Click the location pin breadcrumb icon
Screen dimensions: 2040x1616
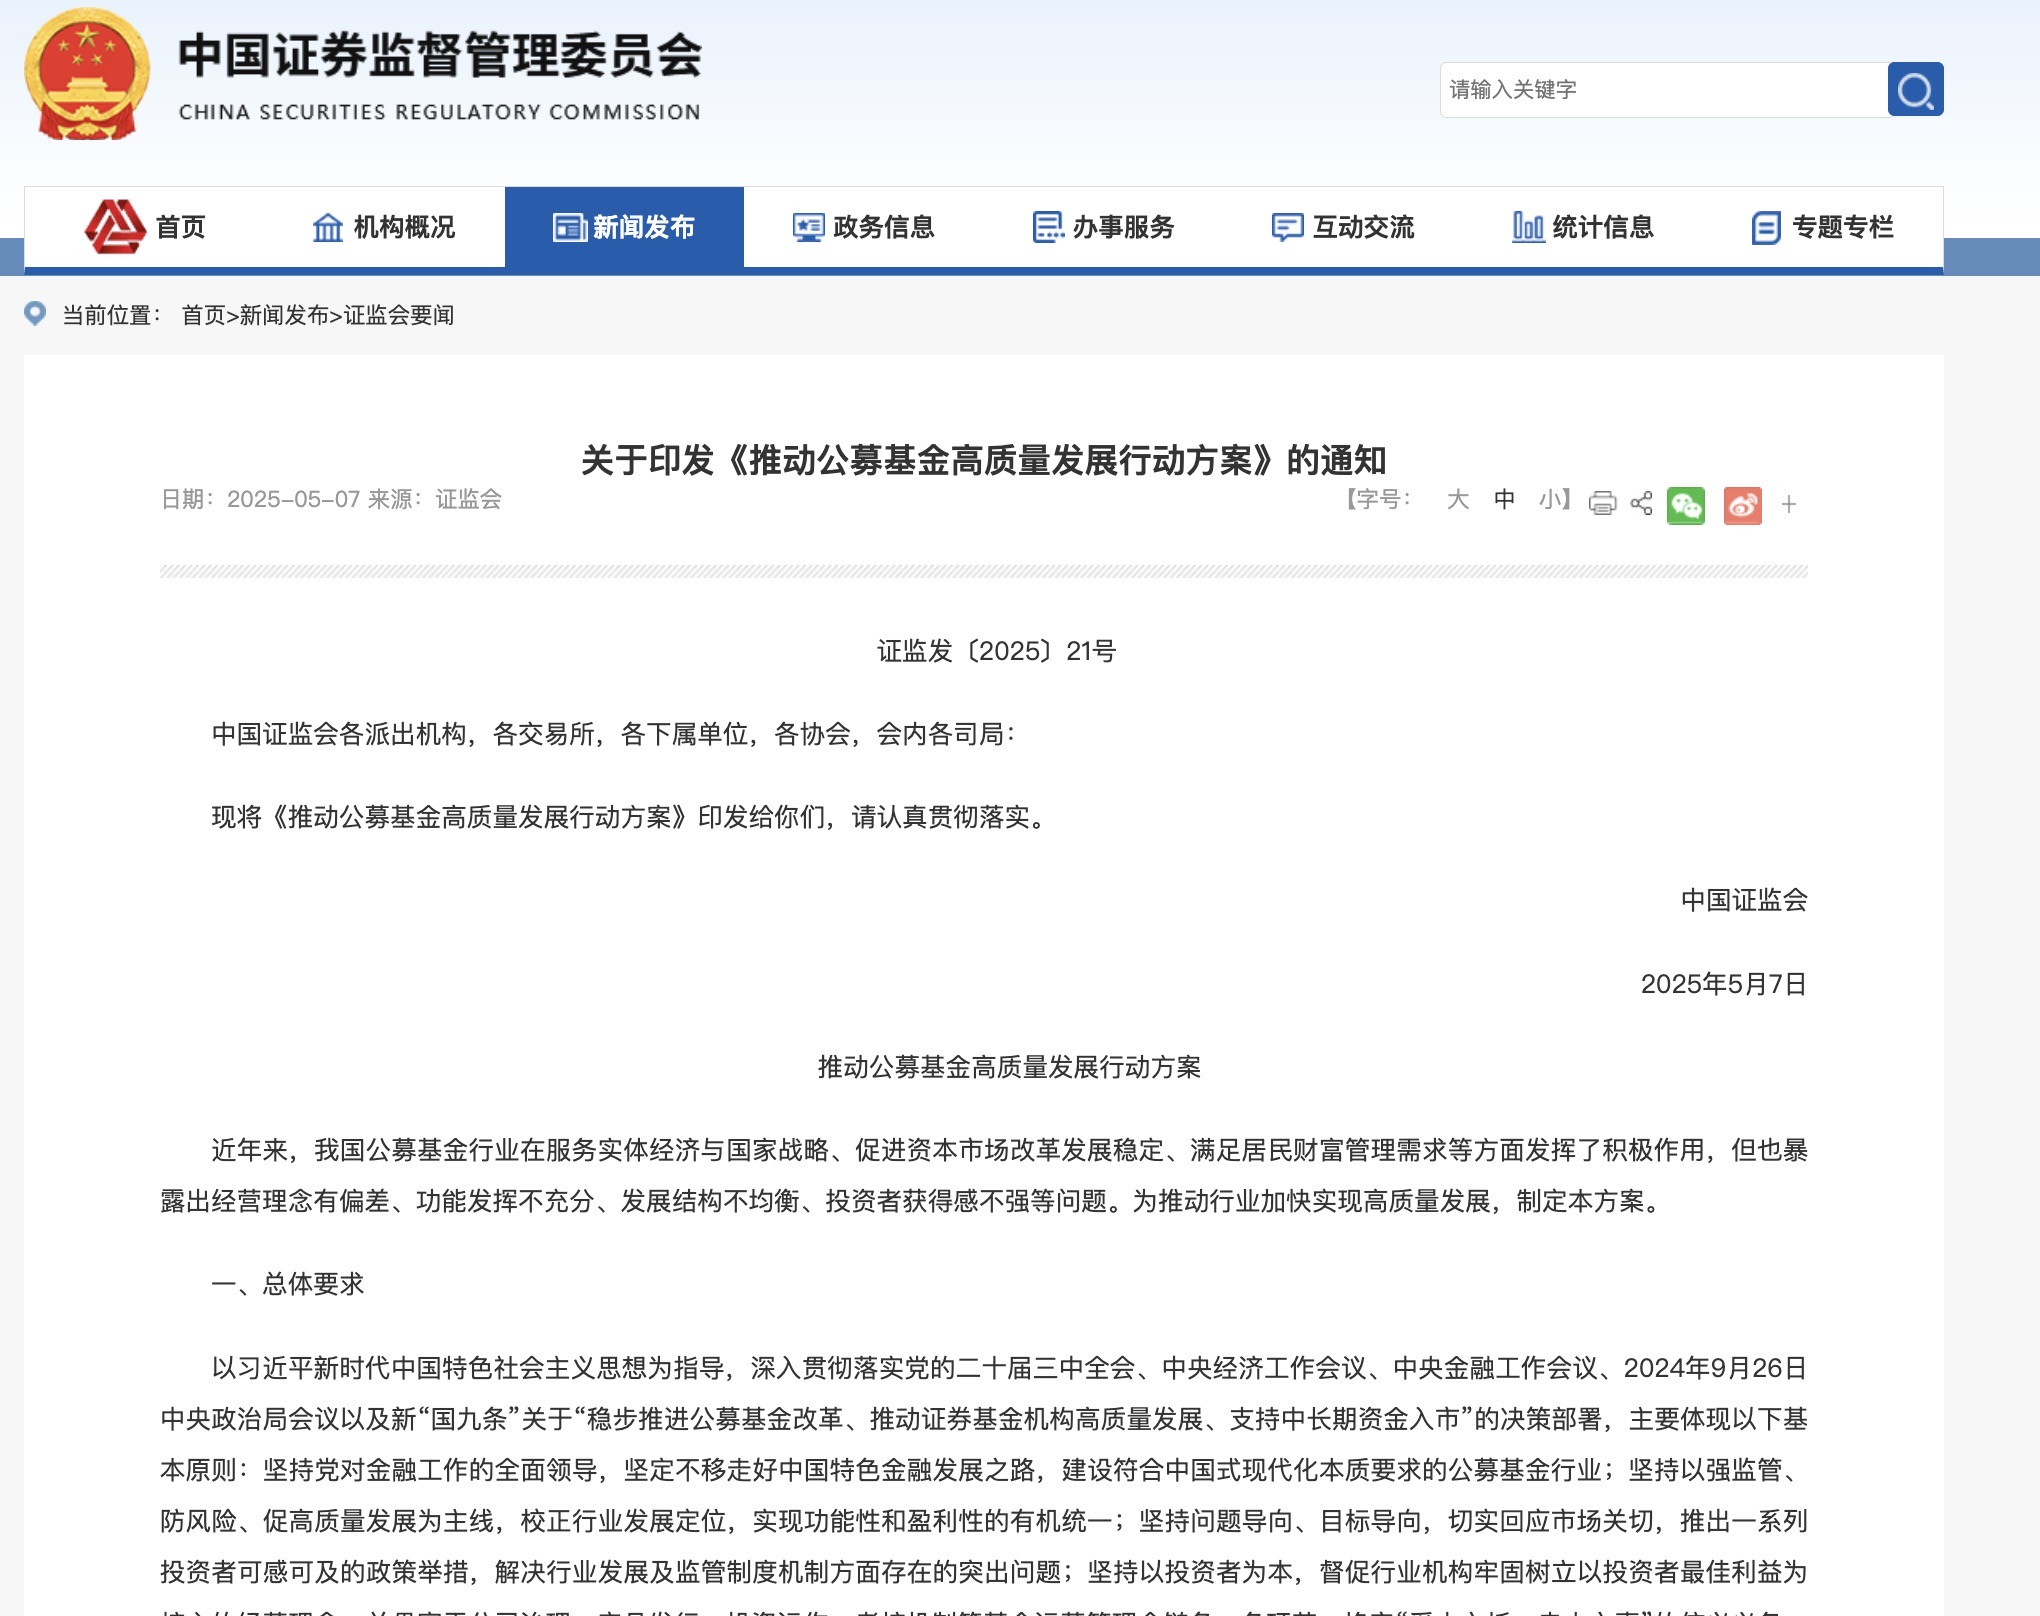point(35,314)
